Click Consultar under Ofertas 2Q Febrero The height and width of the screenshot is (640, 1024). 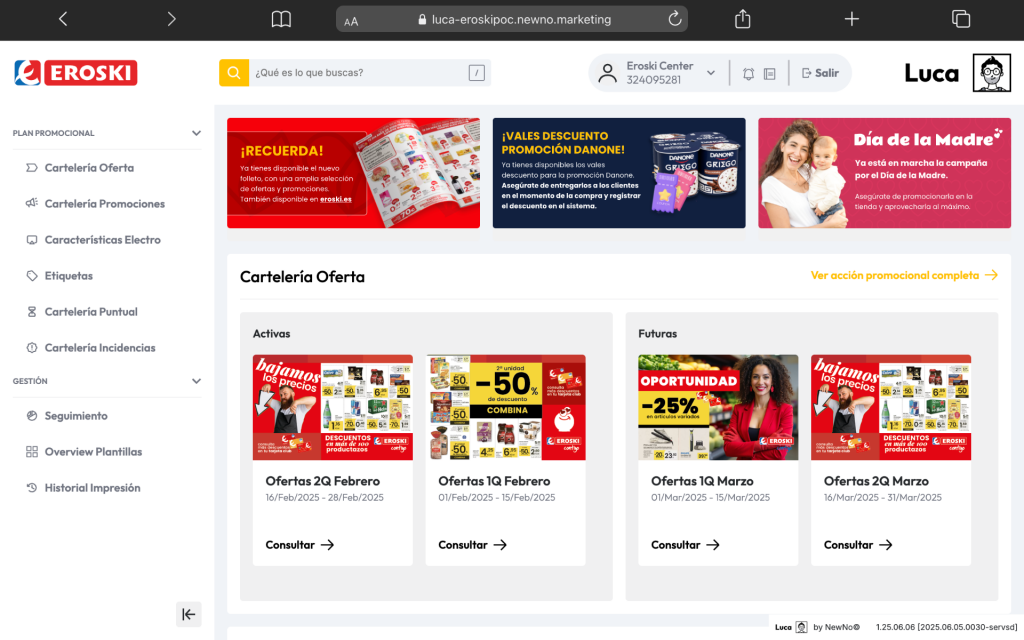299,545
